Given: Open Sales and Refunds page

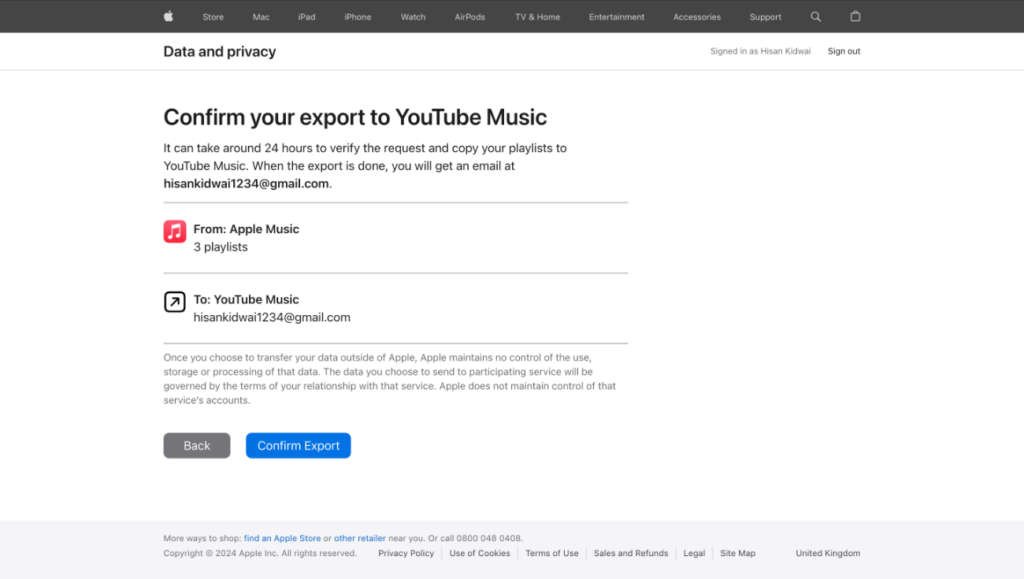Looking at the screenshot, I should click(x=630, y=552).
